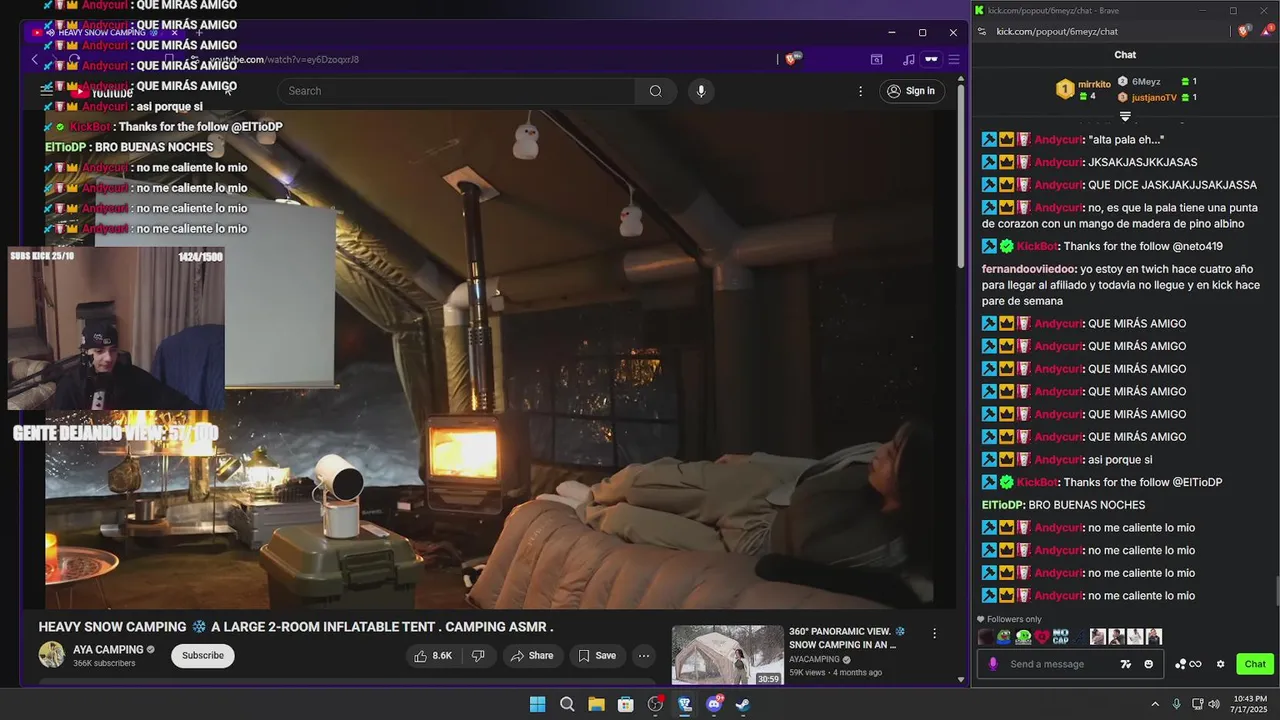Click the Kick chat scrollbar
Viewport: 1280px width, 720px height.
point(1276,592)
